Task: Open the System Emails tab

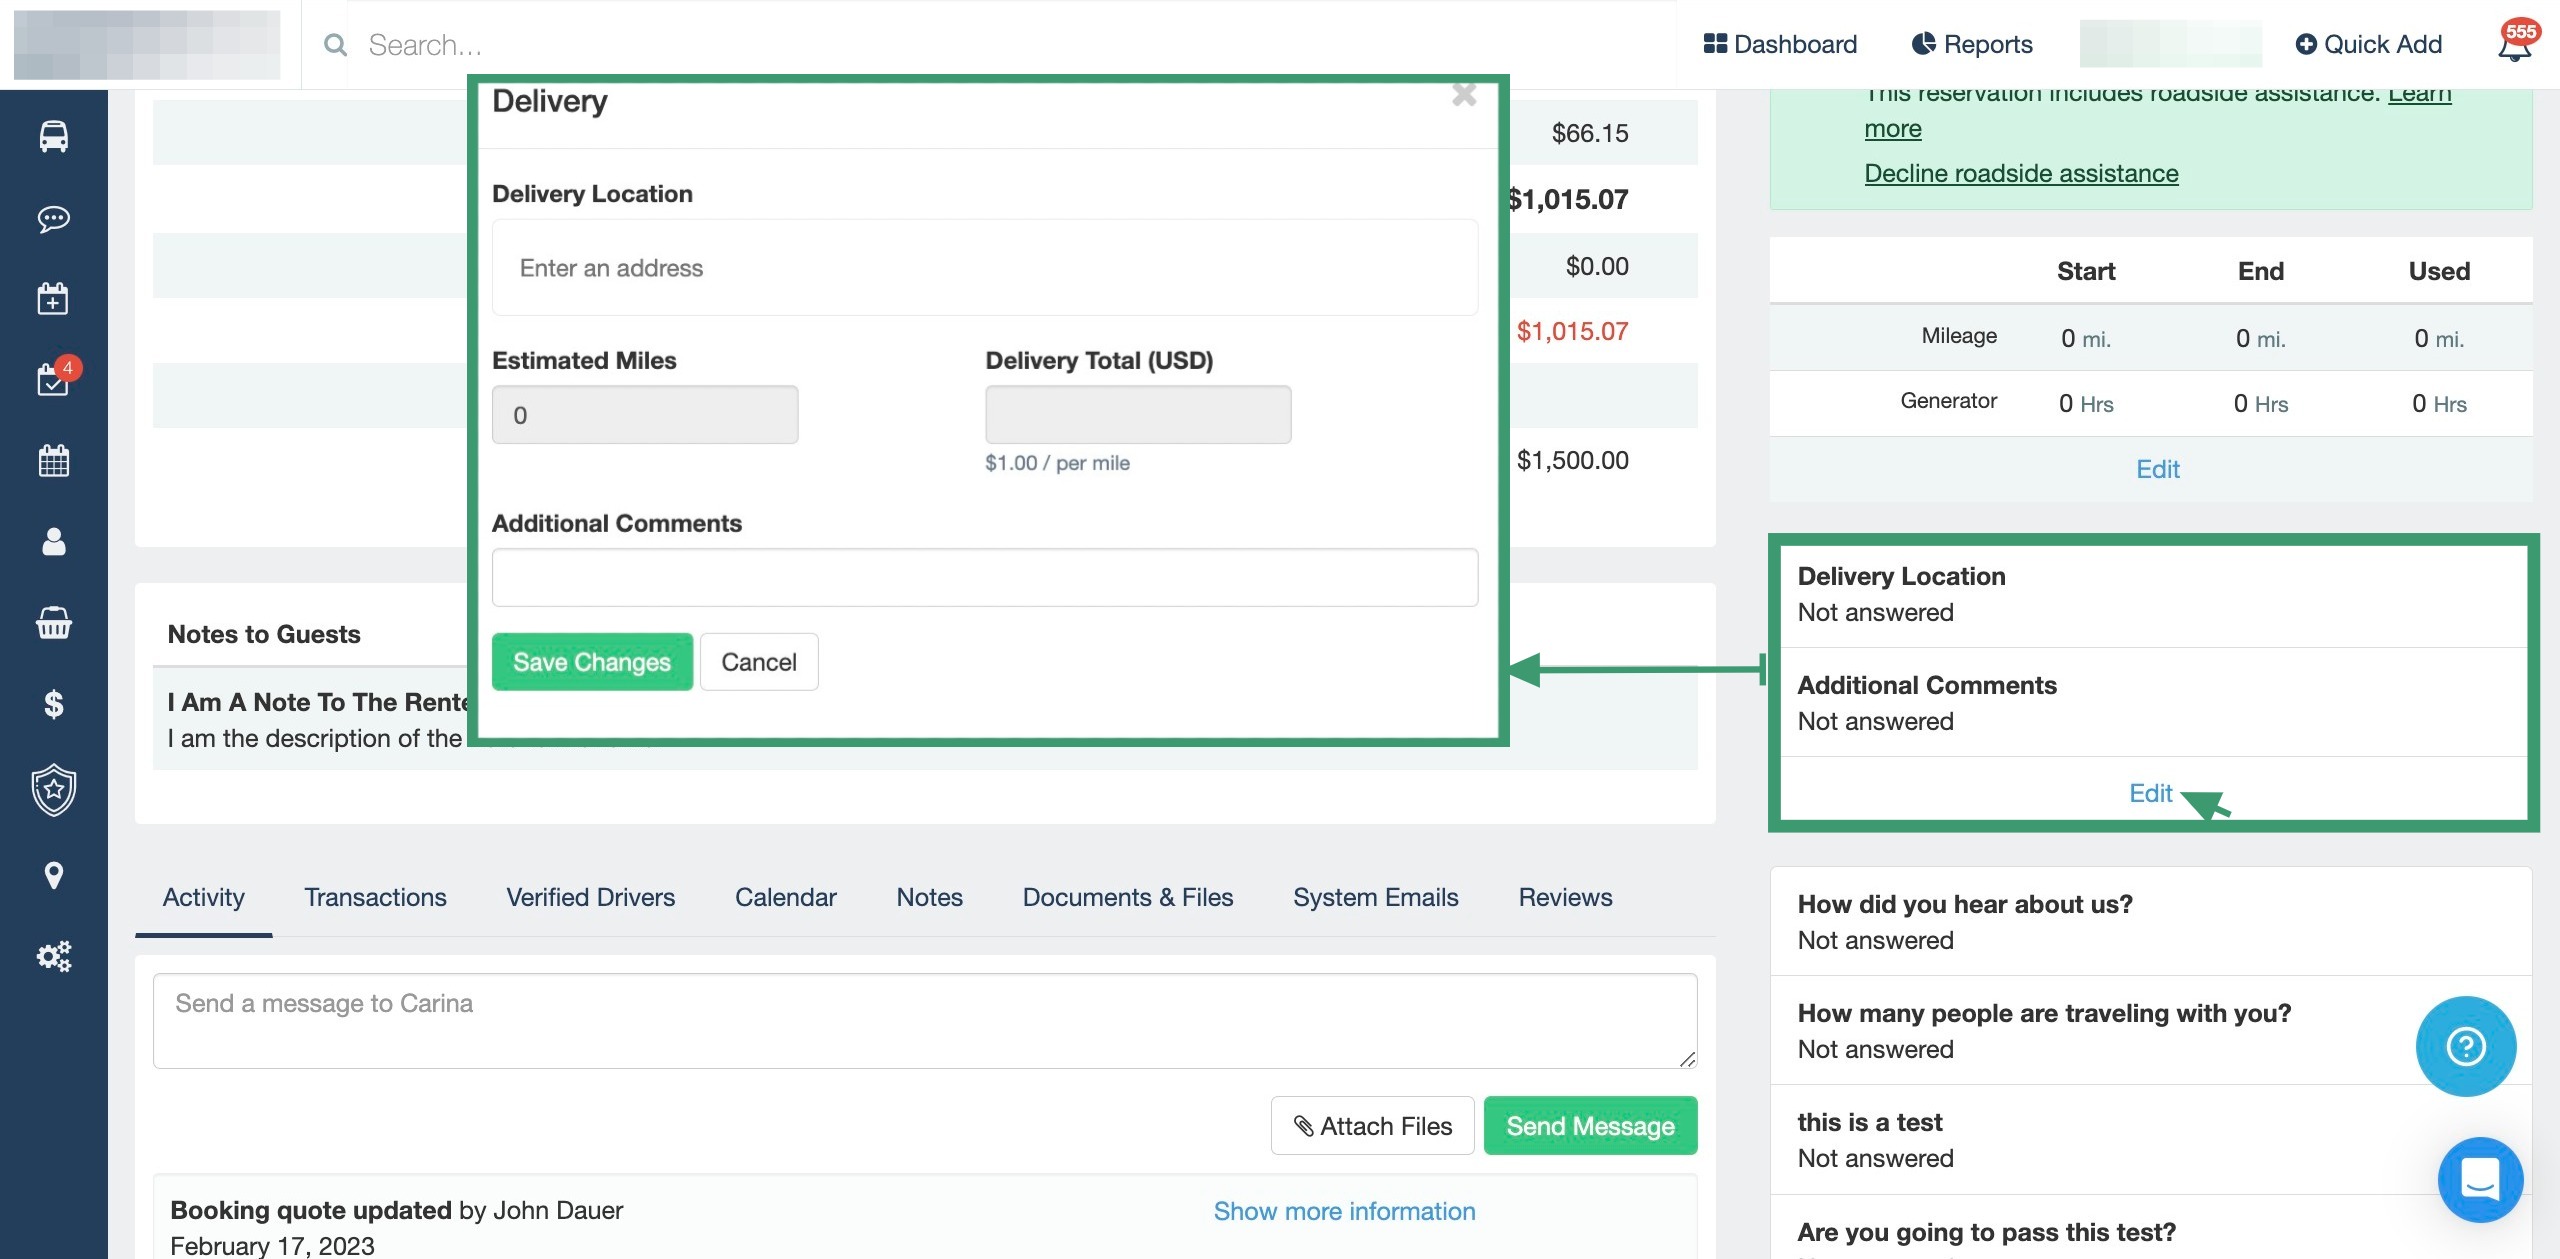Action: click(x=1376, y=897)
